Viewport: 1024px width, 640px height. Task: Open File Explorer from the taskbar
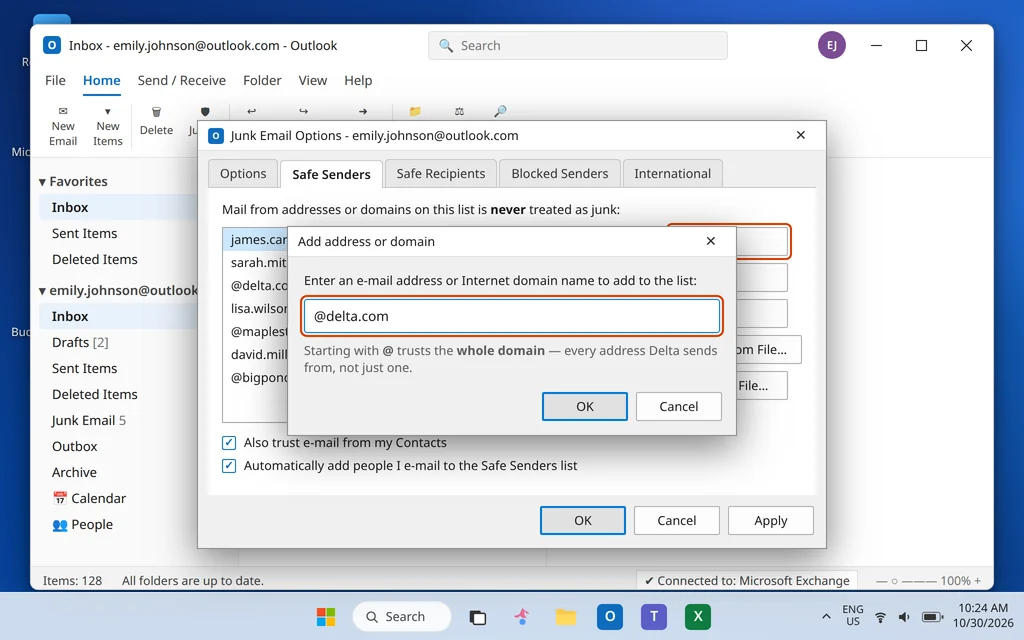coord(566,616)
